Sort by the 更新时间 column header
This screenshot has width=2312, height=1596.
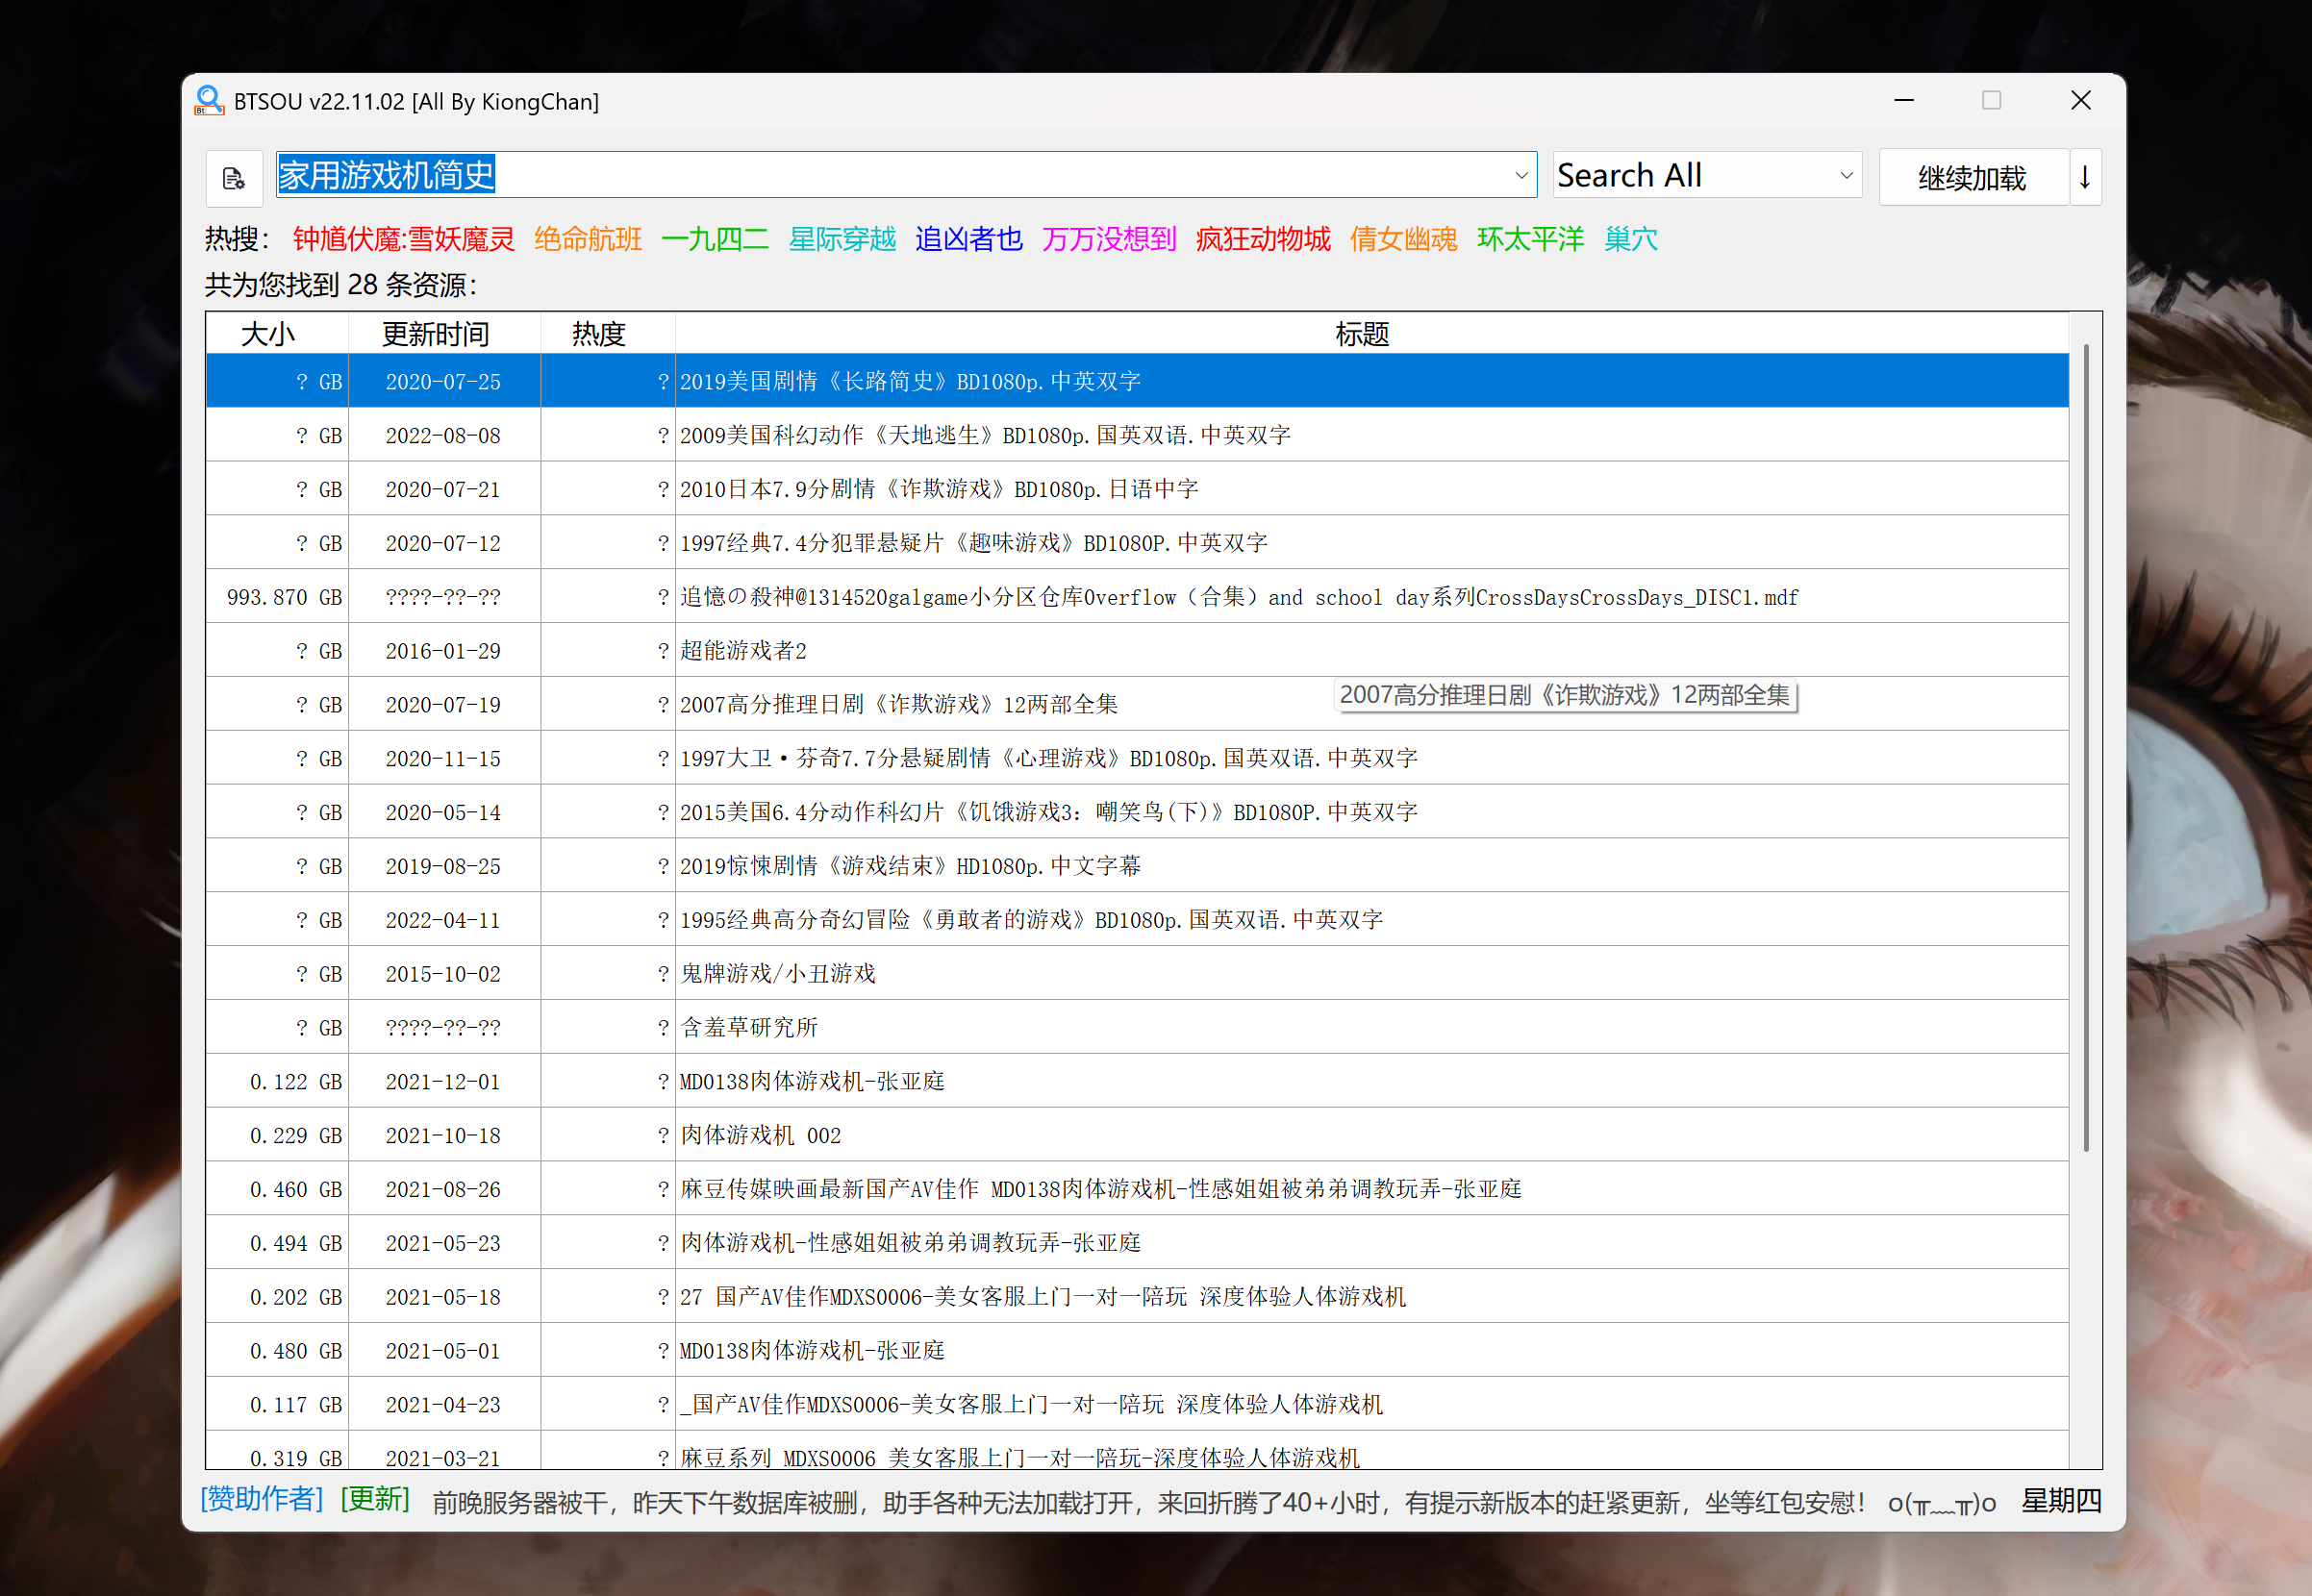(444, 334)
